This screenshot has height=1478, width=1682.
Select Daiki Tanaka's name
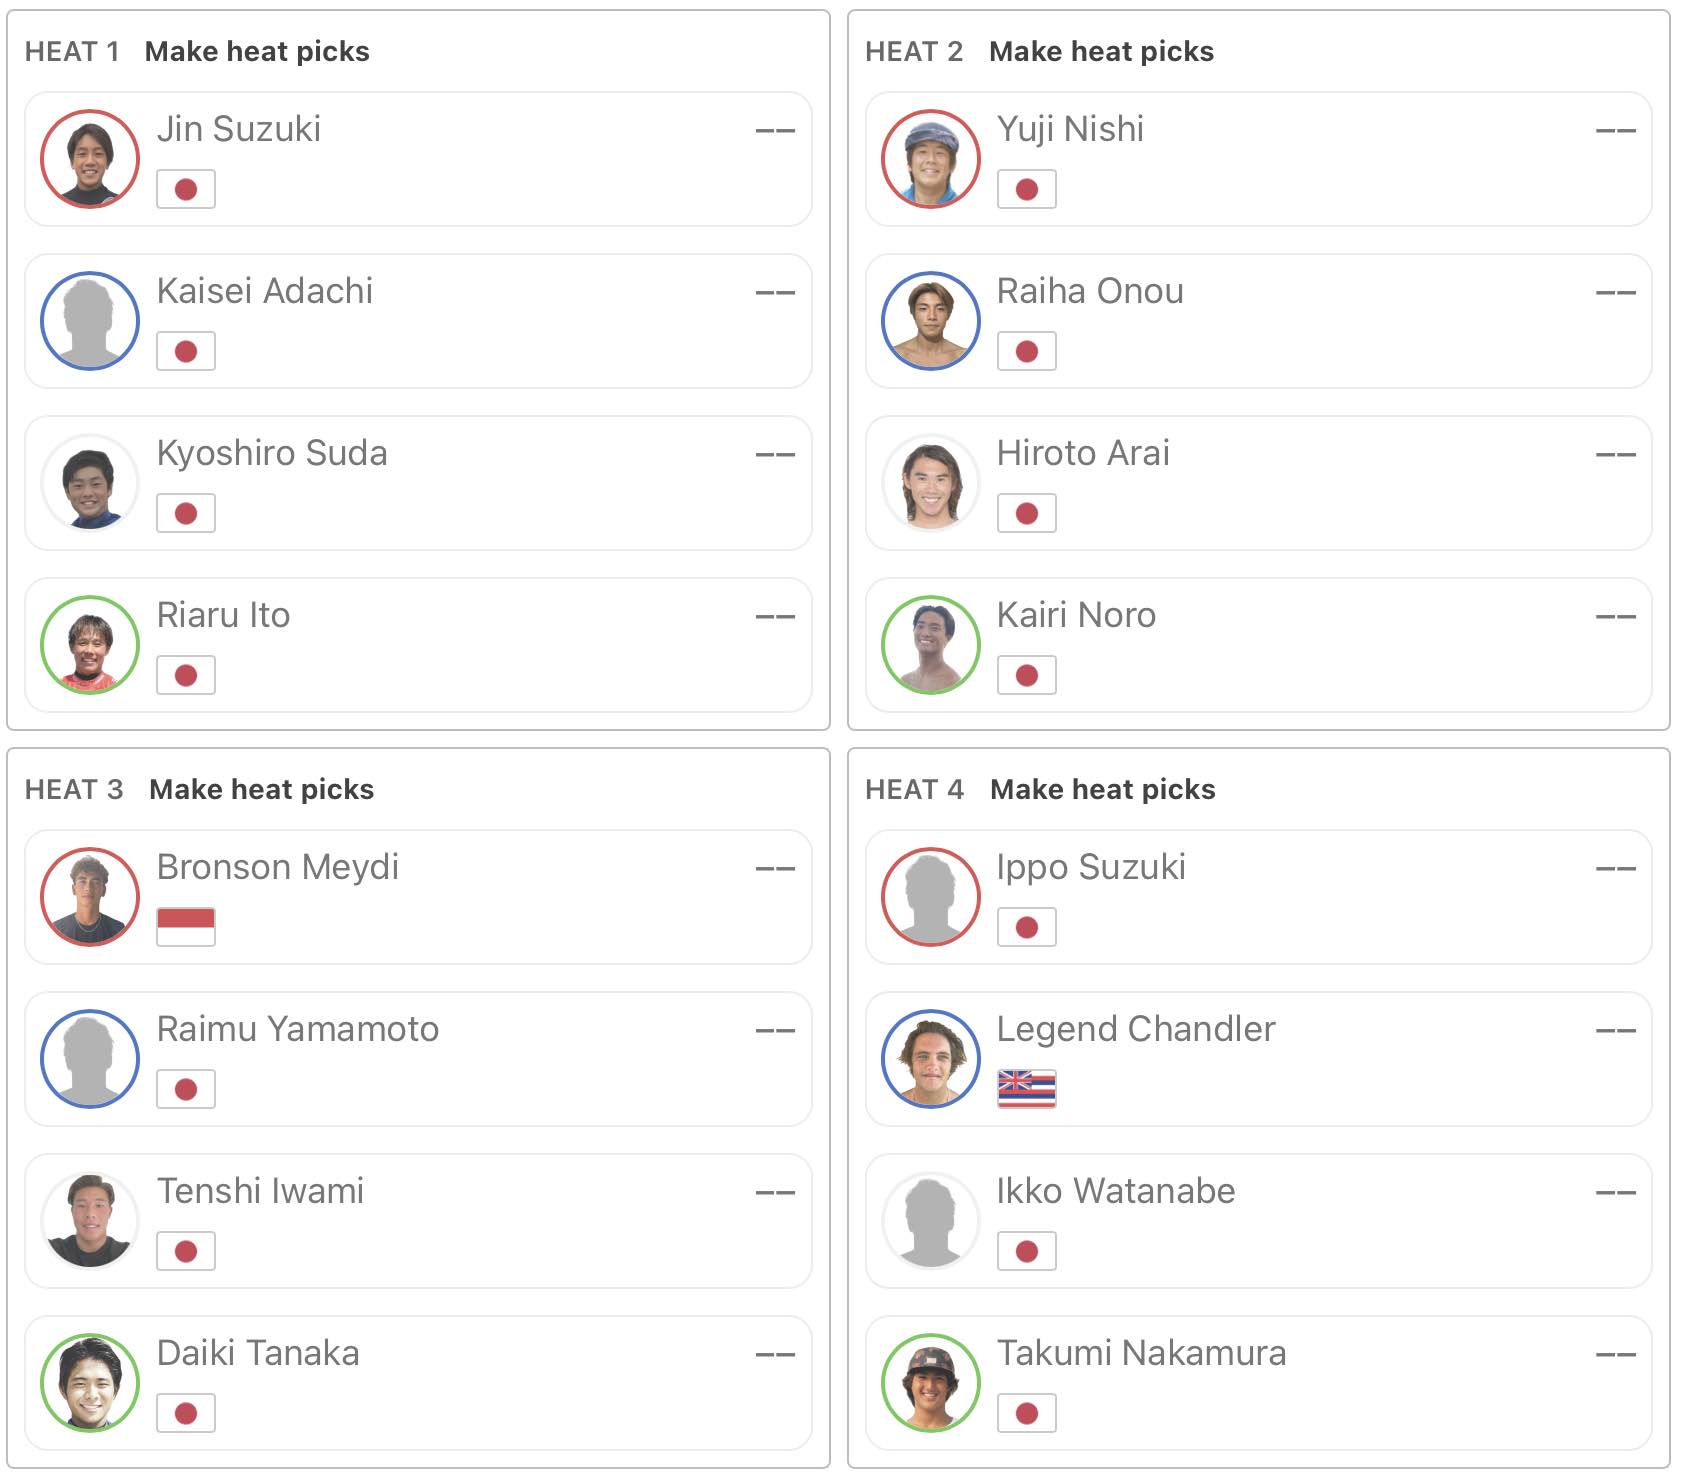[258, 1353]
